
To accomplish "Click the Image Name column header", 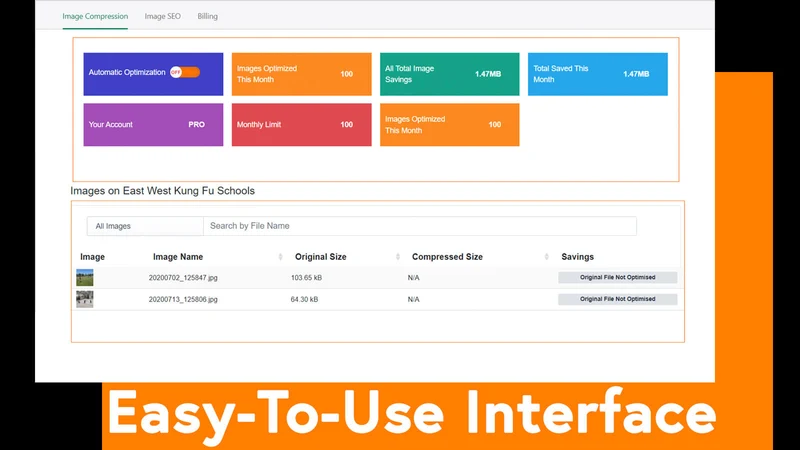I will click(x=178, y=257).
